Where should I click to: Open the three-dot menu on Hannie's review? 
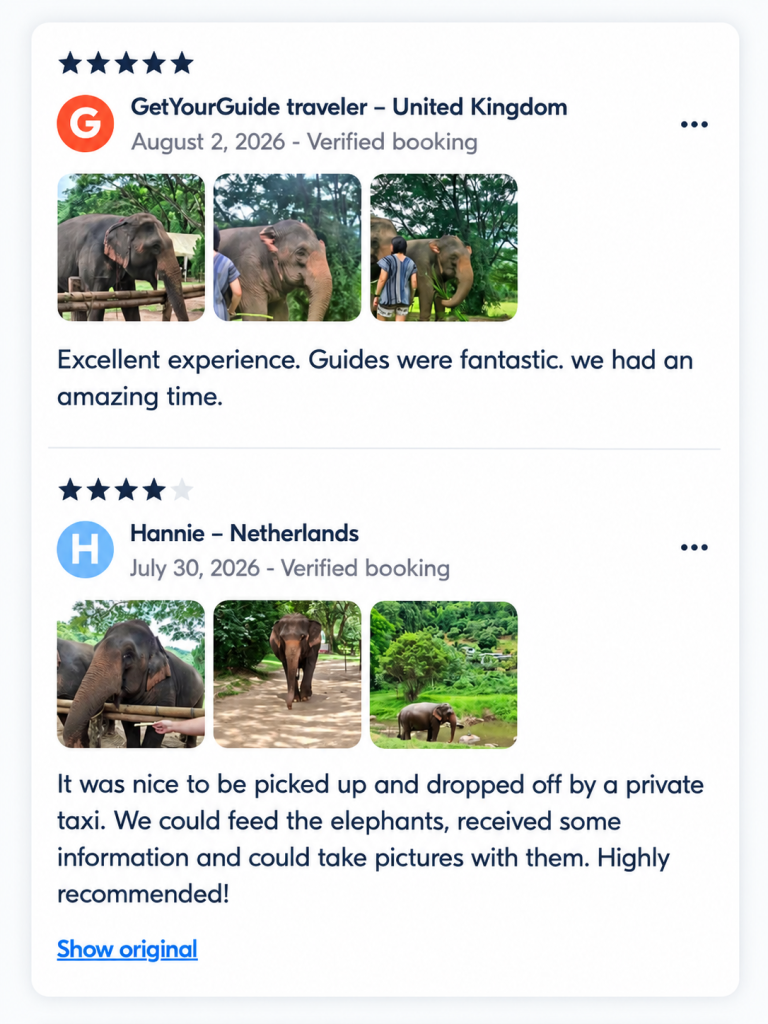click(694, 547)
